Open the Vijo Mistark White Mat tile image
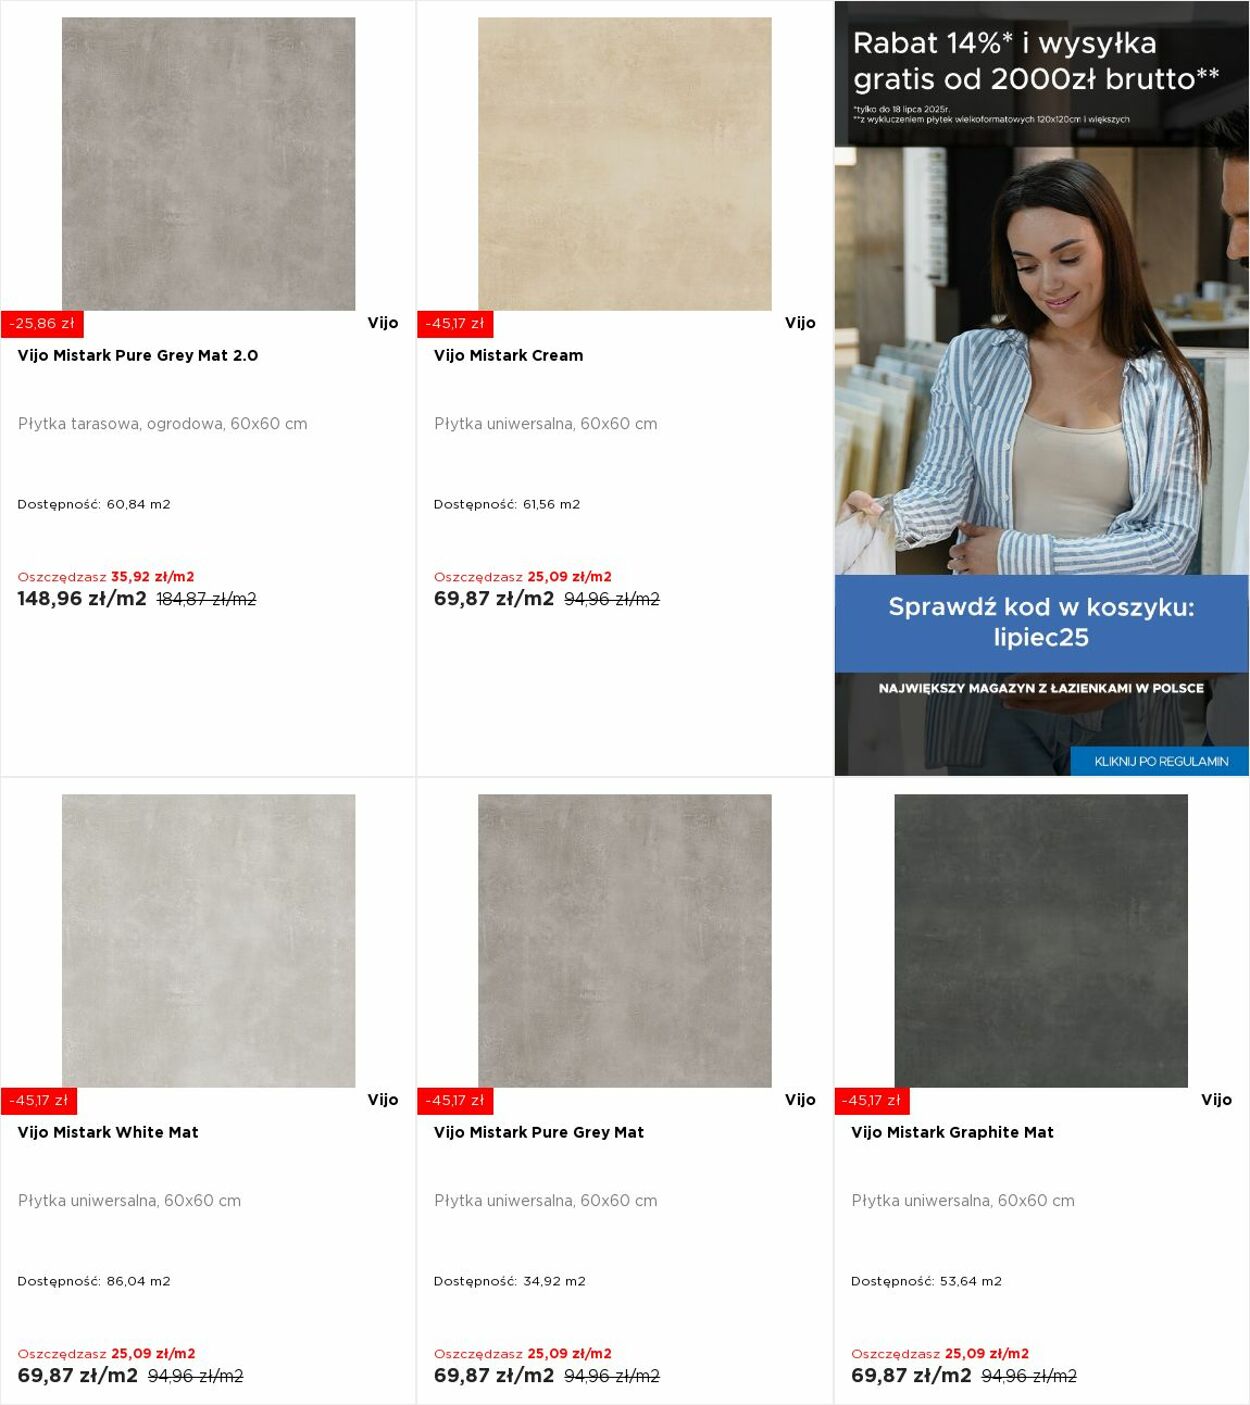This screenshot has width=1250, height=1405. pyautogui.click(x=208, y=941)
